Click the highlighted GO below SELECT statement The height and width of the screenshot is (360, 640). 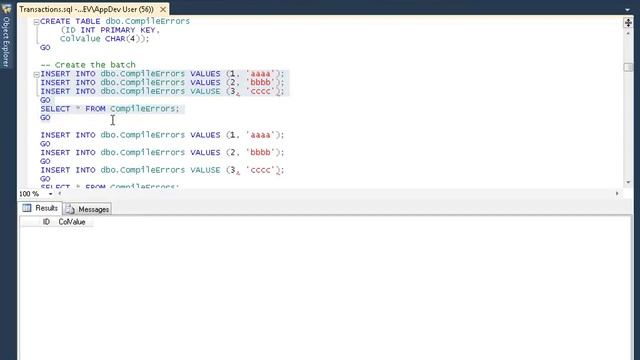pyautogui.click(x=45, y=118)
